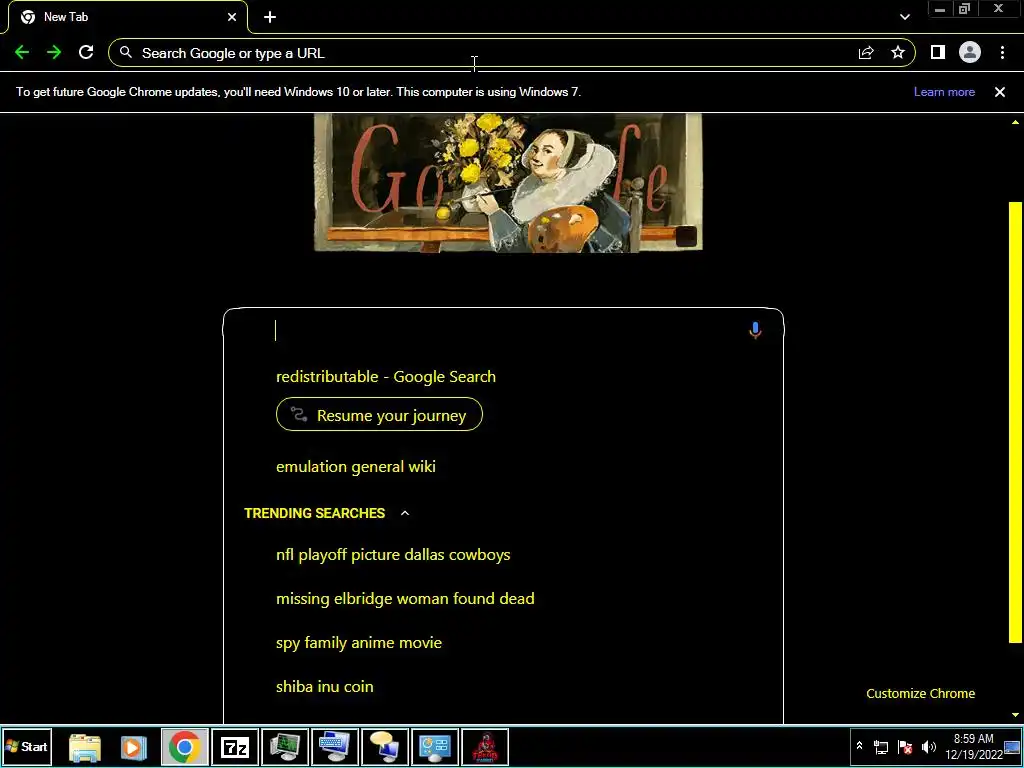Click the page scrollbar down arrow
The width and height of the screenshot is (1024, 768).
click(x=1016, y=716)
